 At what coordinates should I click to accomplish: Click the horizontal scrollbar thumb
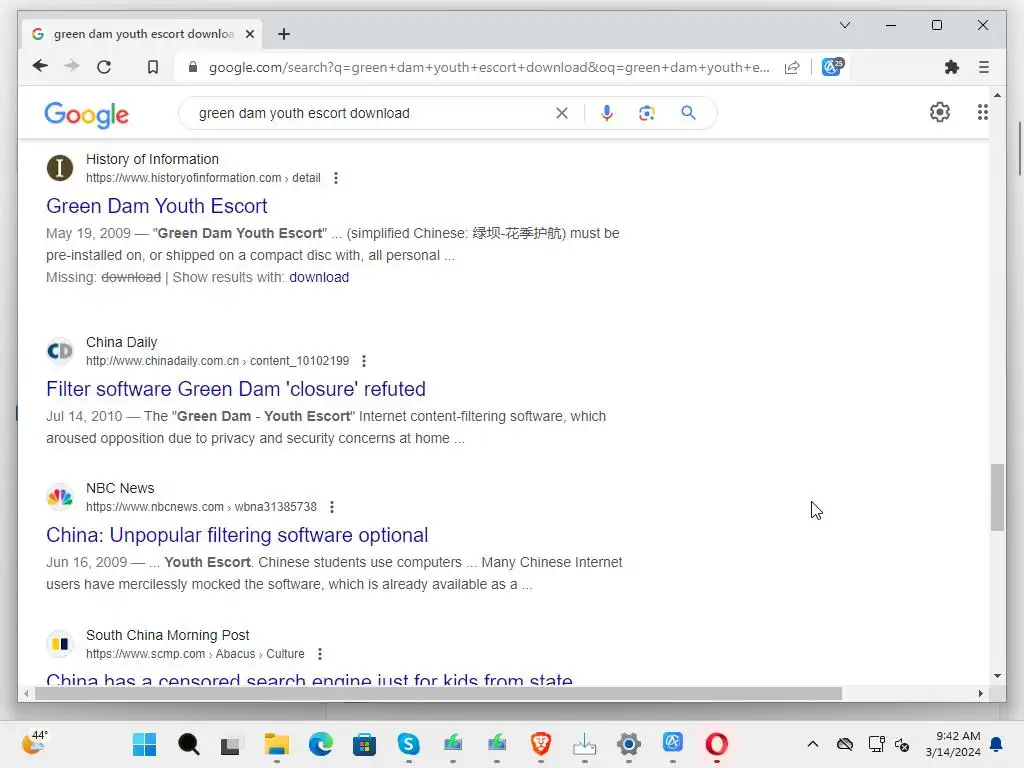(x=438, y=694)
